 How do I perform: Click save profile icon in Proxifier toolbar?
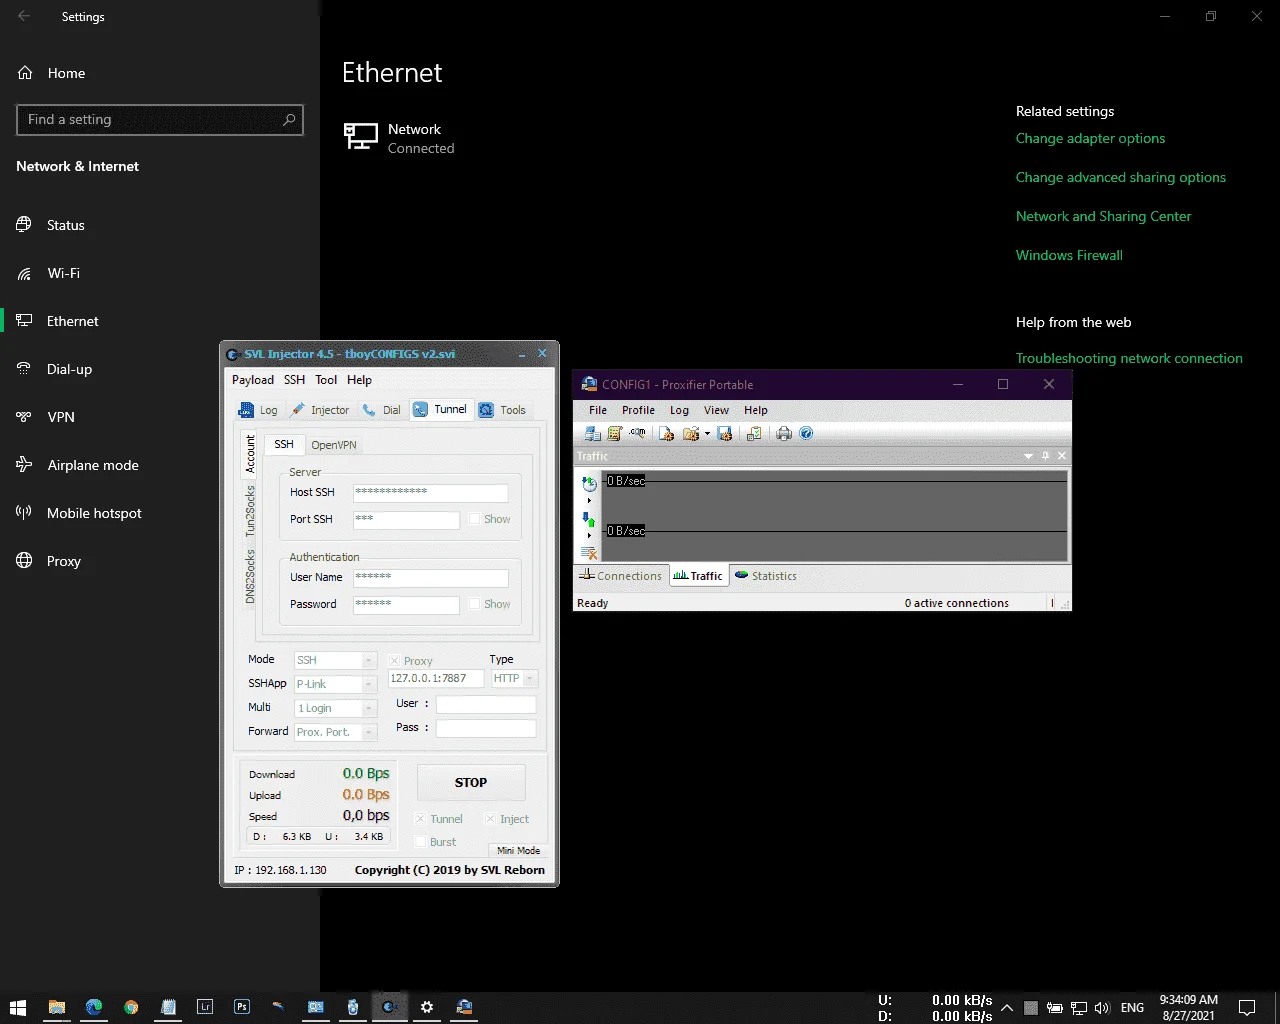[725, 433]
